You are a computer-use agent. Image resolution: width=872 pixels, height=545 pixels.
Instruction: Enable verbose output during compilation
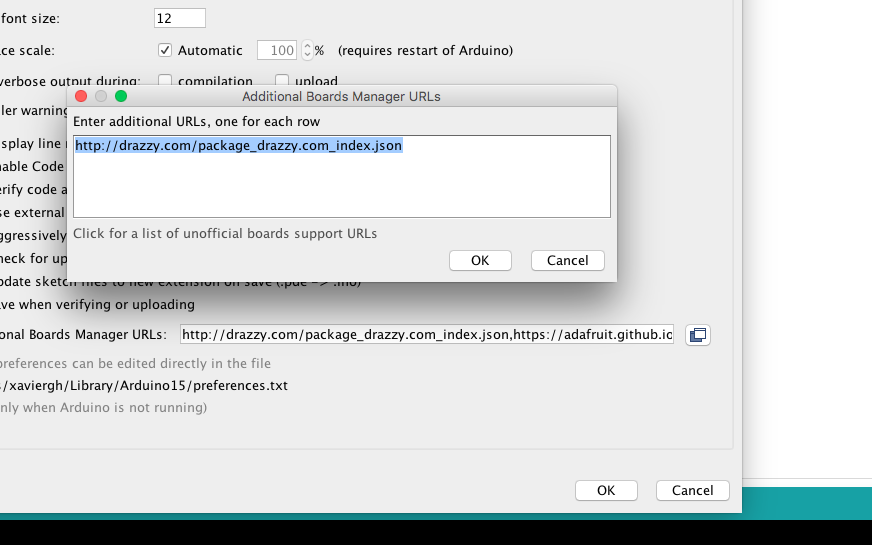(165, 81)
